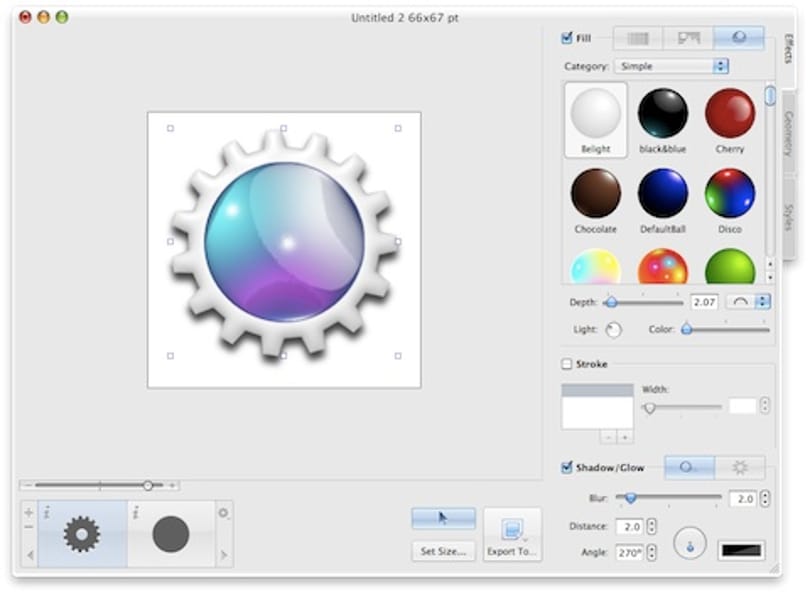
Task: Click the stroke Width stepper
Action: (x=765, y=406)
